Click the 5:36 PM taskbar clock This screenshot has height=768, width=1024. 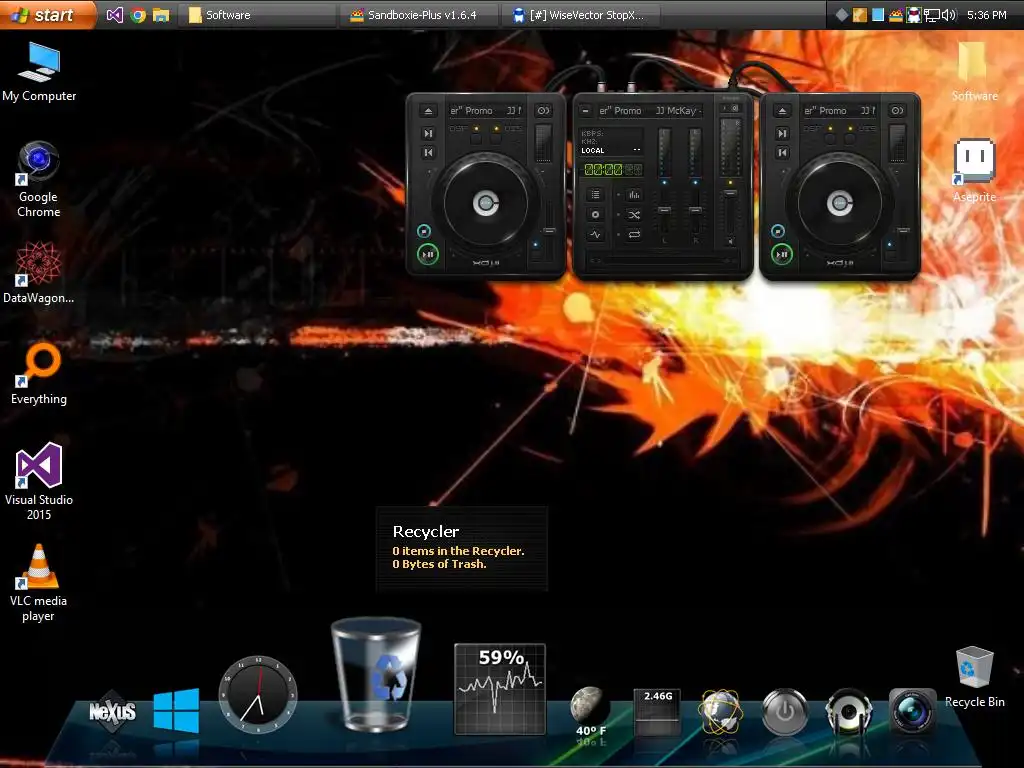986,14
